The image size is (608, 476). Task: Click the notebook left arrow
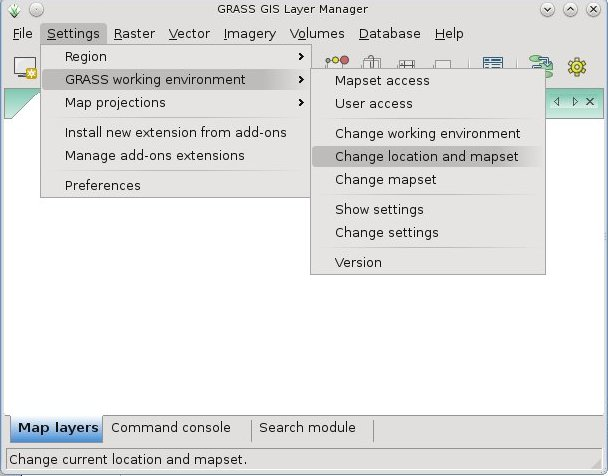(557, 102)
